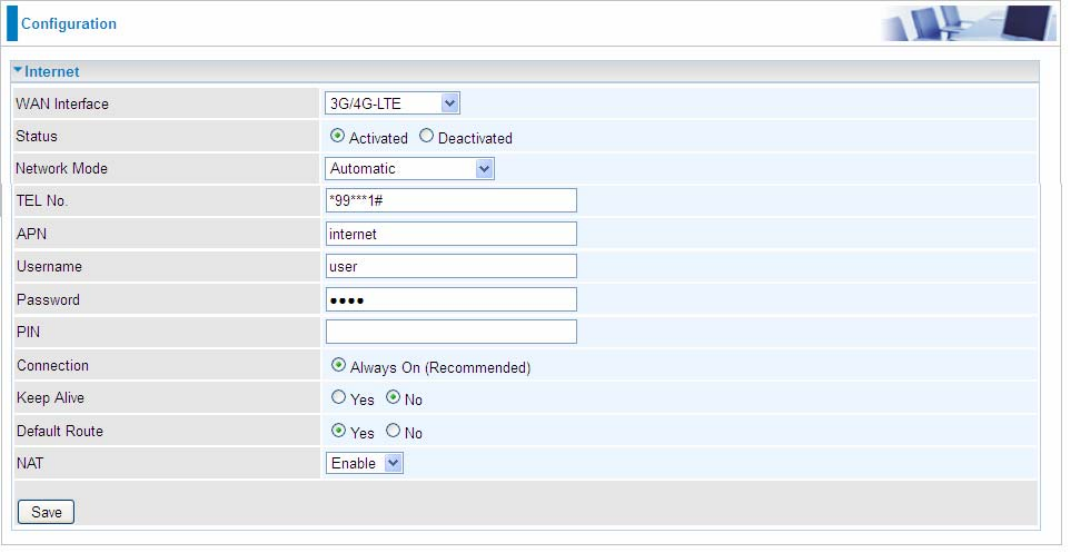Select Always On (Recommended) connection
The height and width of the screenshot is (552, 1070).
point(338,365)
